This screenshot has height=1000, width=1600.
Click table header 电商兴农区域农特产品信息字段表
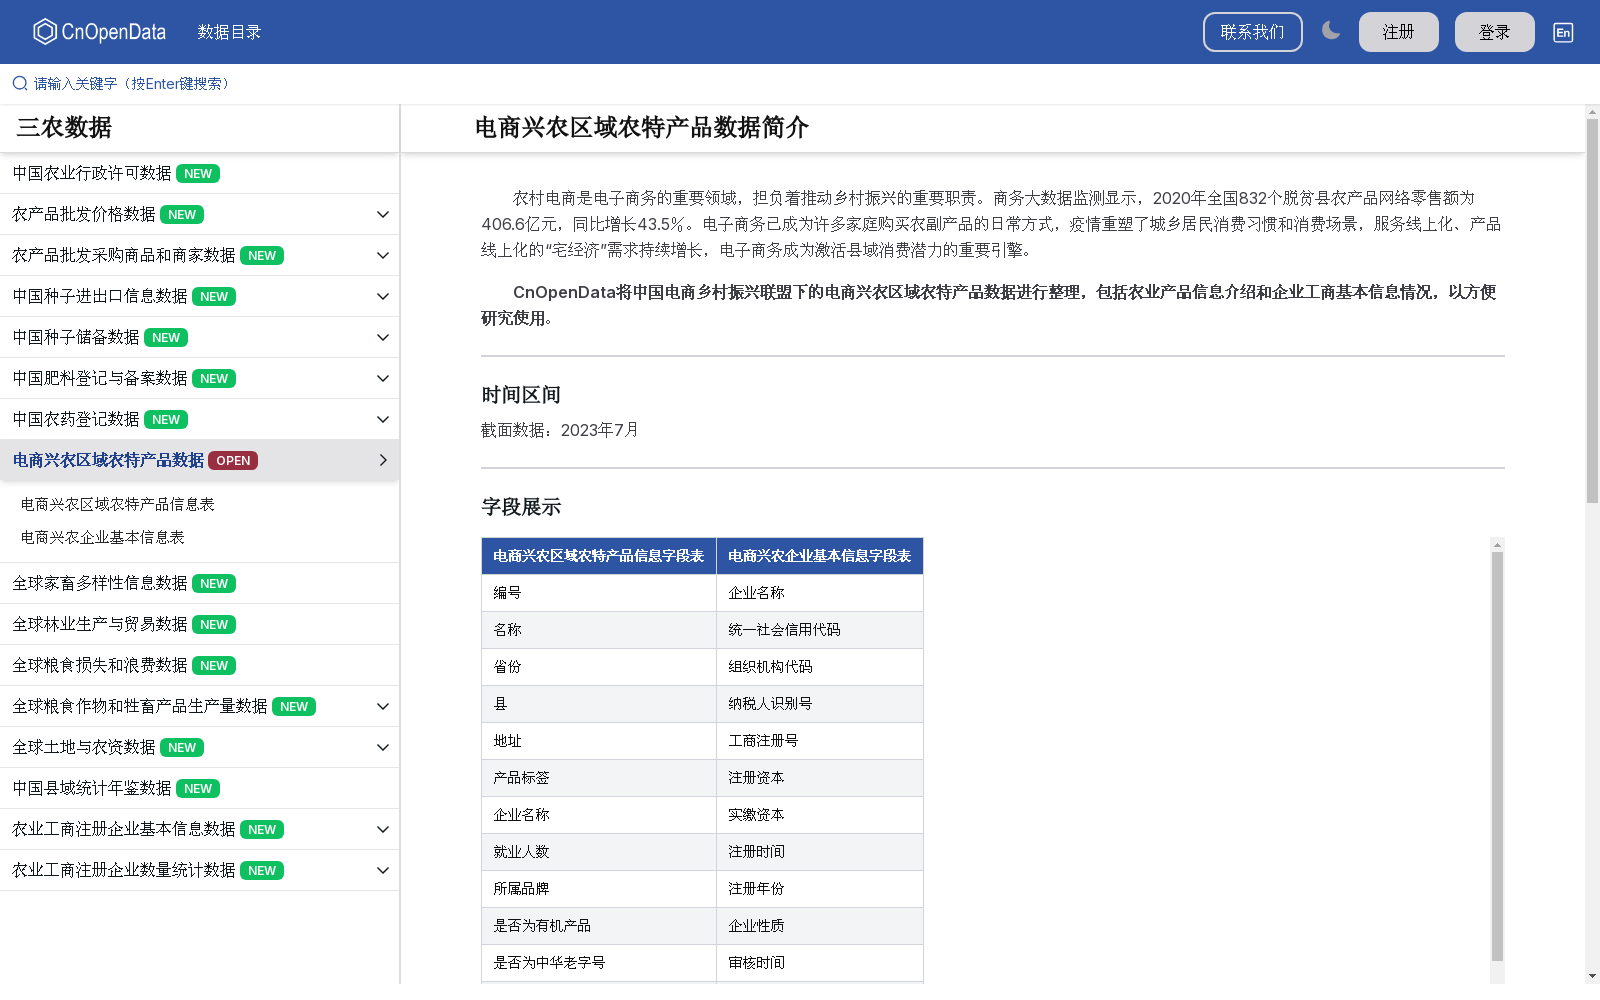pyautogui.click(x=598, y=555)
